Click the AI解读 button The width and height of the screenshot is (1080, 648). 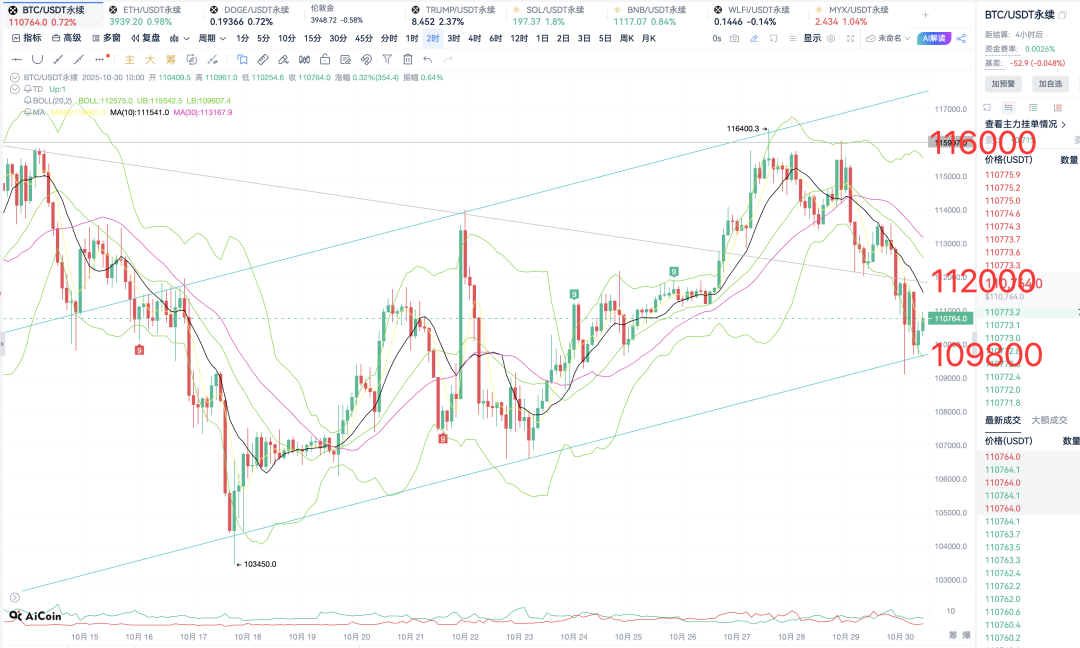[934, 38]
